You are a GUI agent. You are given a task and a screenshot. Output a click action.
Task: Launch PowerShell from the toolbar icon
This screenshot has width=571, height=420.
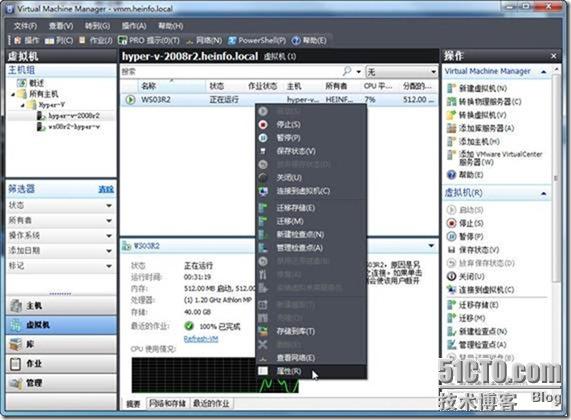[232, 40]
